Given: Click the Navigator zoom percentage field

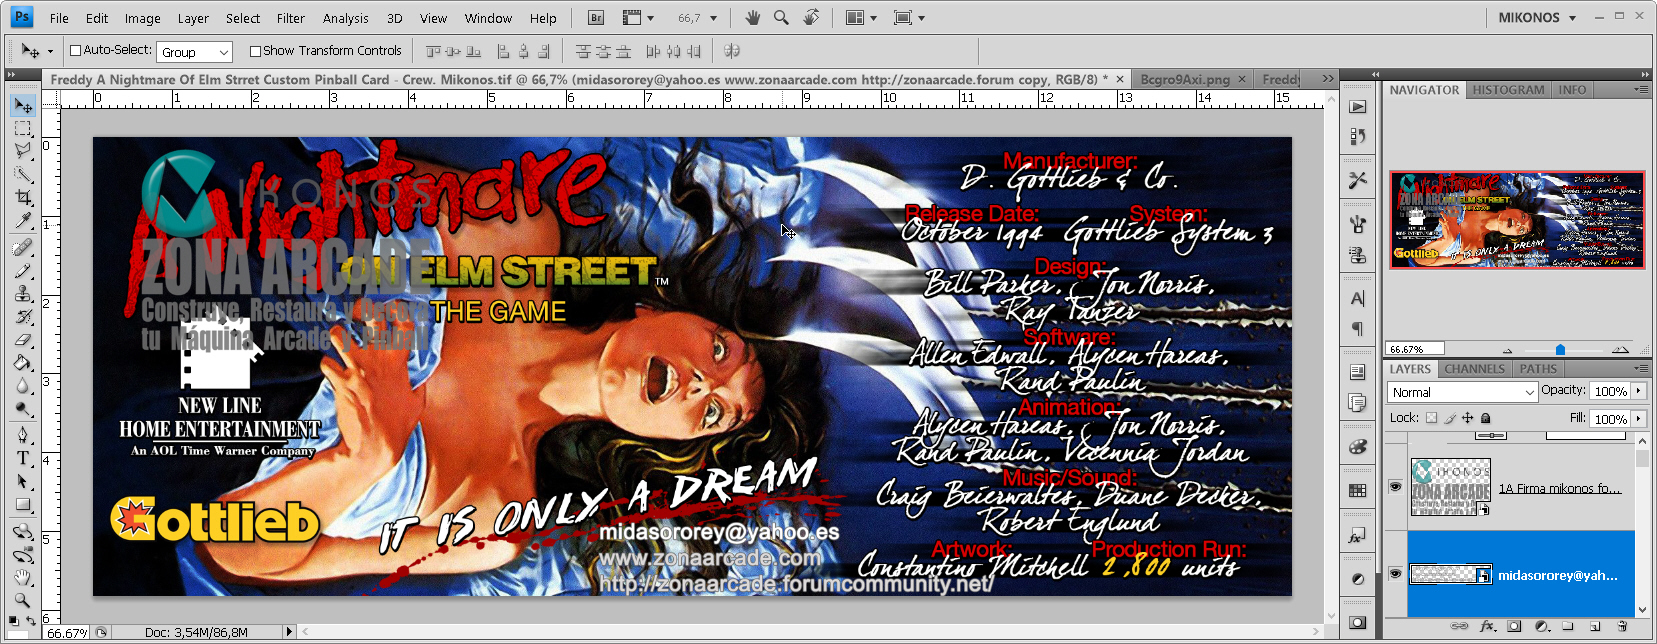Looking at the screenshot, I should 1414,350.
